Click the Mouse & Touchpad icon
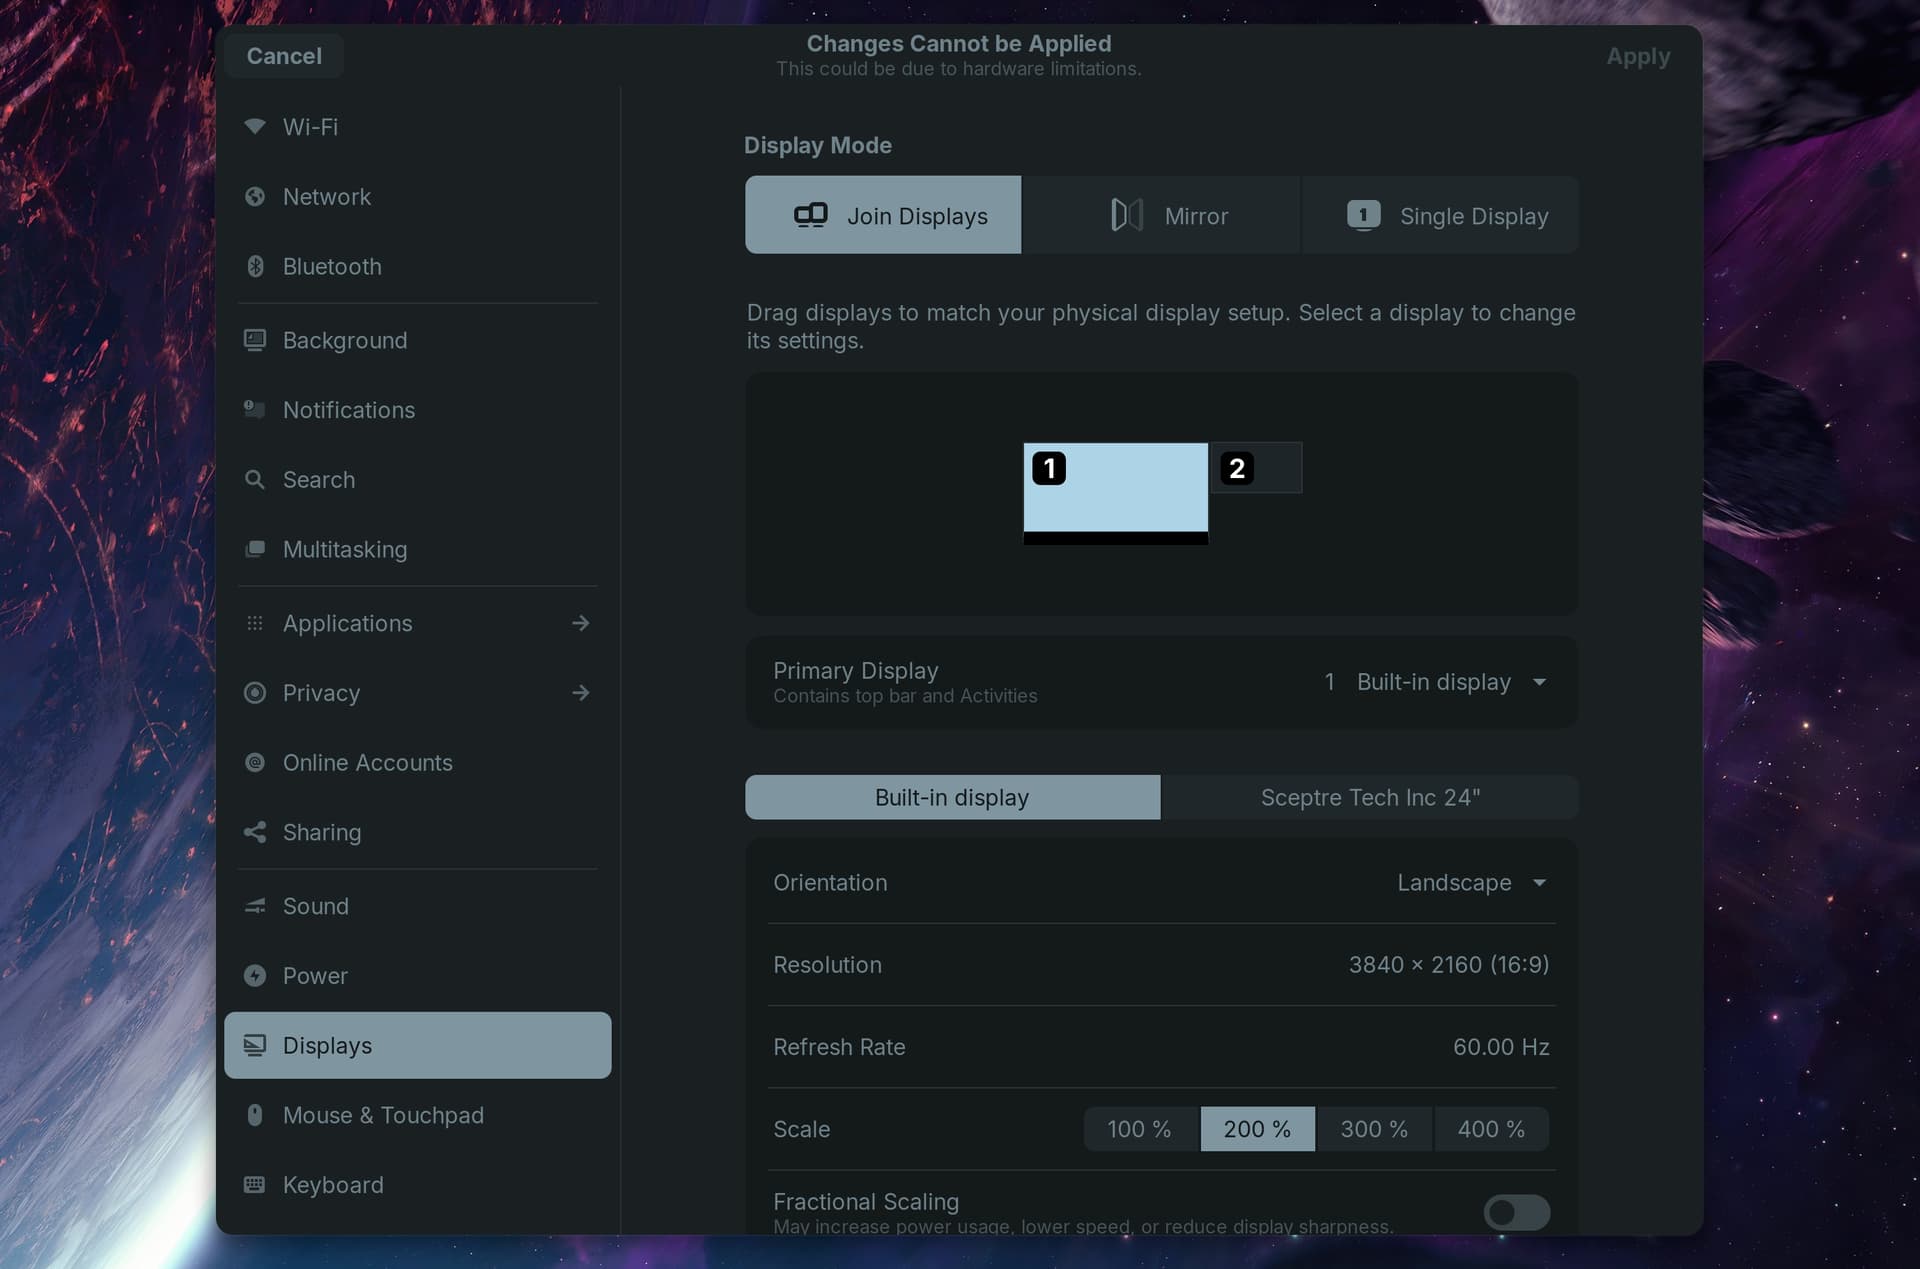The image size is (1920, 1269). click(255, 1115)
